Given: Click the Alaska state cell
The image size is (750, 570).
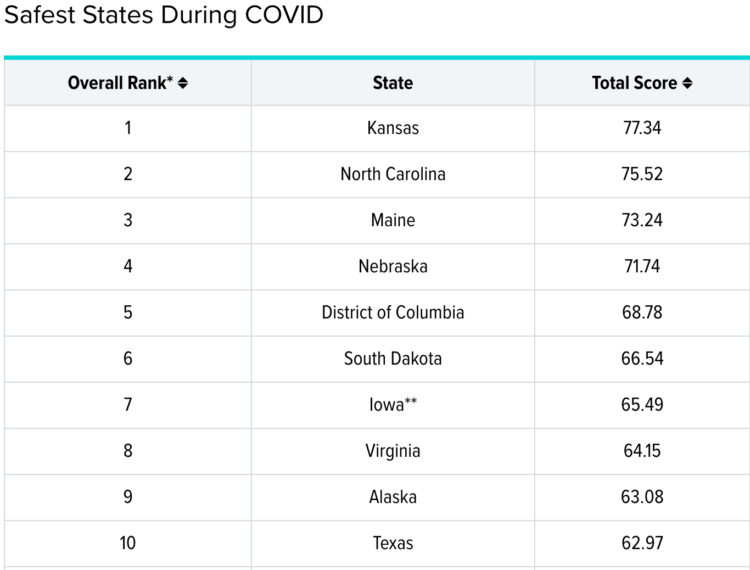Looking at the screenshot, I should (x=393, y=497).
